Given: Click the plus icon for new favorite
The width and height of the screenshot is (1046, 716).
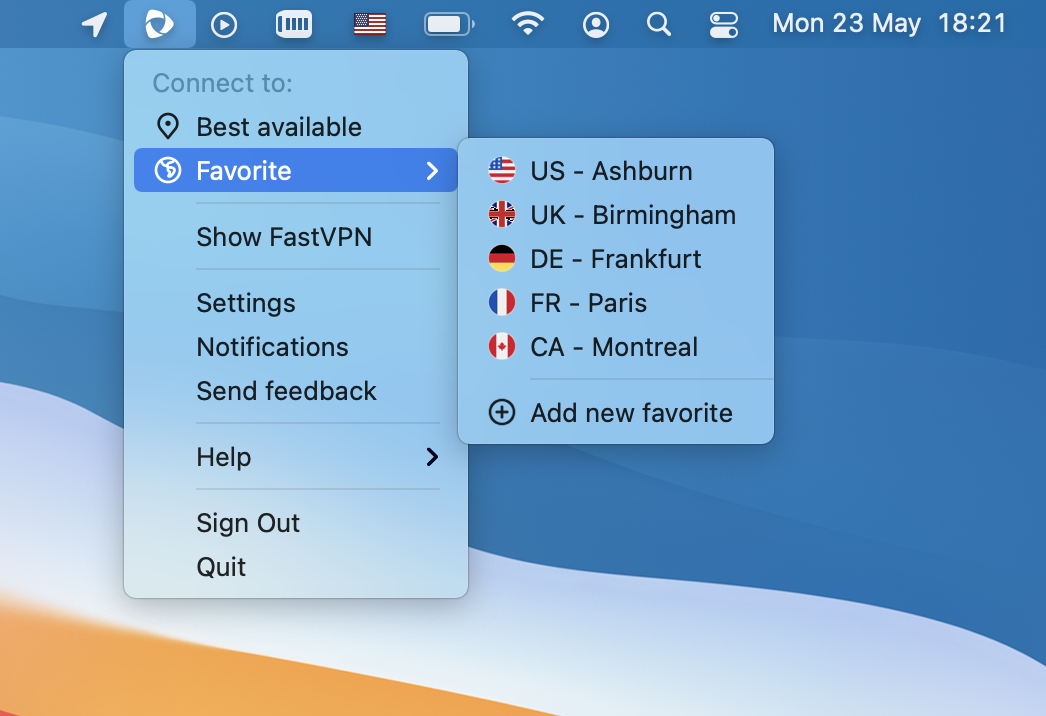Looking at the screenshot, I should pos(502,413).
